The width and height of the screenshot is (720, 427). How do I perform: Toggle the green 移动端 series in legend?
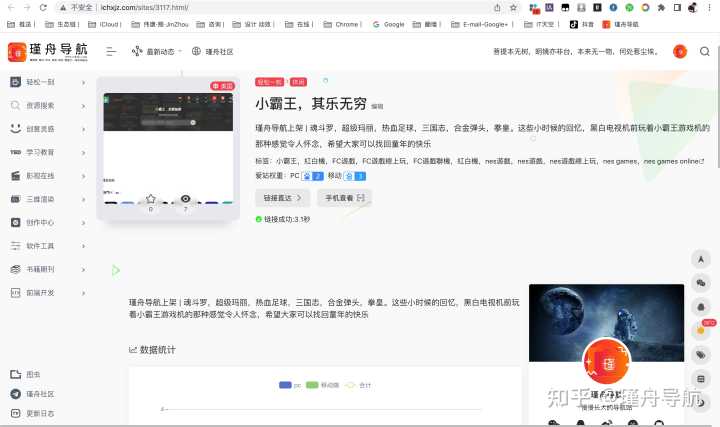(322, 385)
